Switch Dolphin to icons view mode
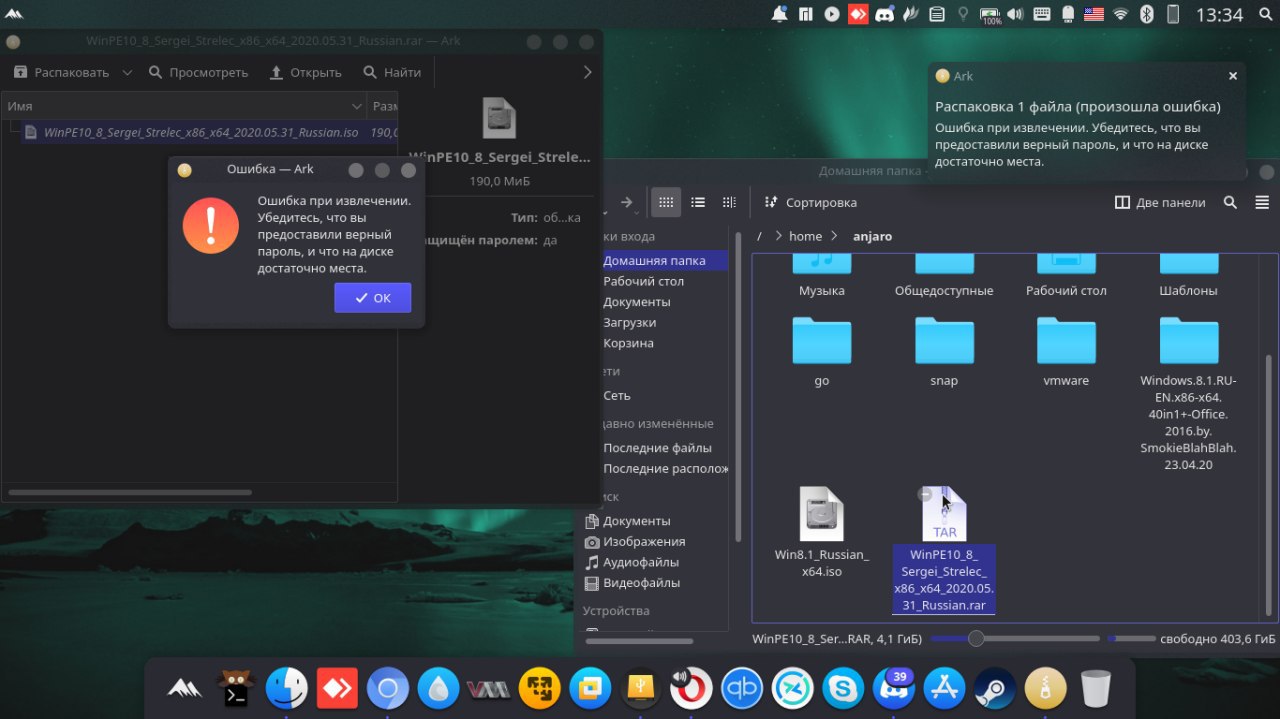The height and width of the screenshot is (719, 1280). point(666,202)
